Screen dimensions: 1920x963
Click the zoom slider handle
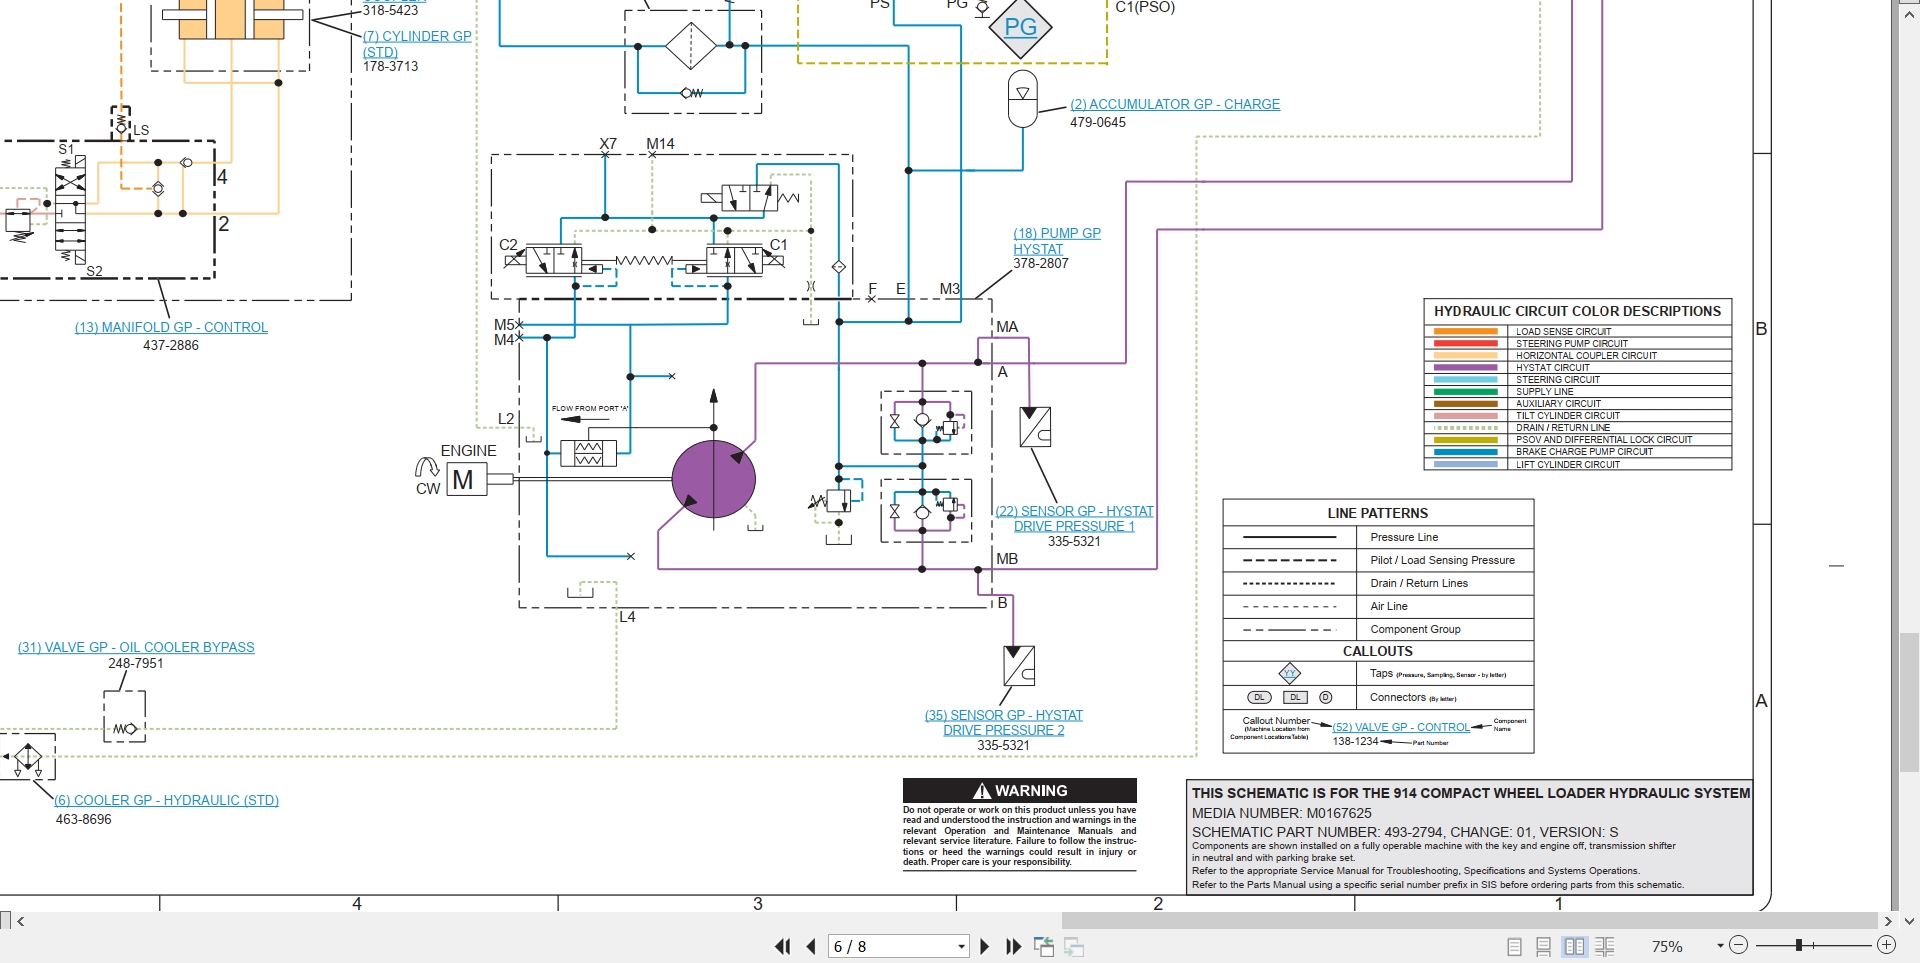(1799, 945)
